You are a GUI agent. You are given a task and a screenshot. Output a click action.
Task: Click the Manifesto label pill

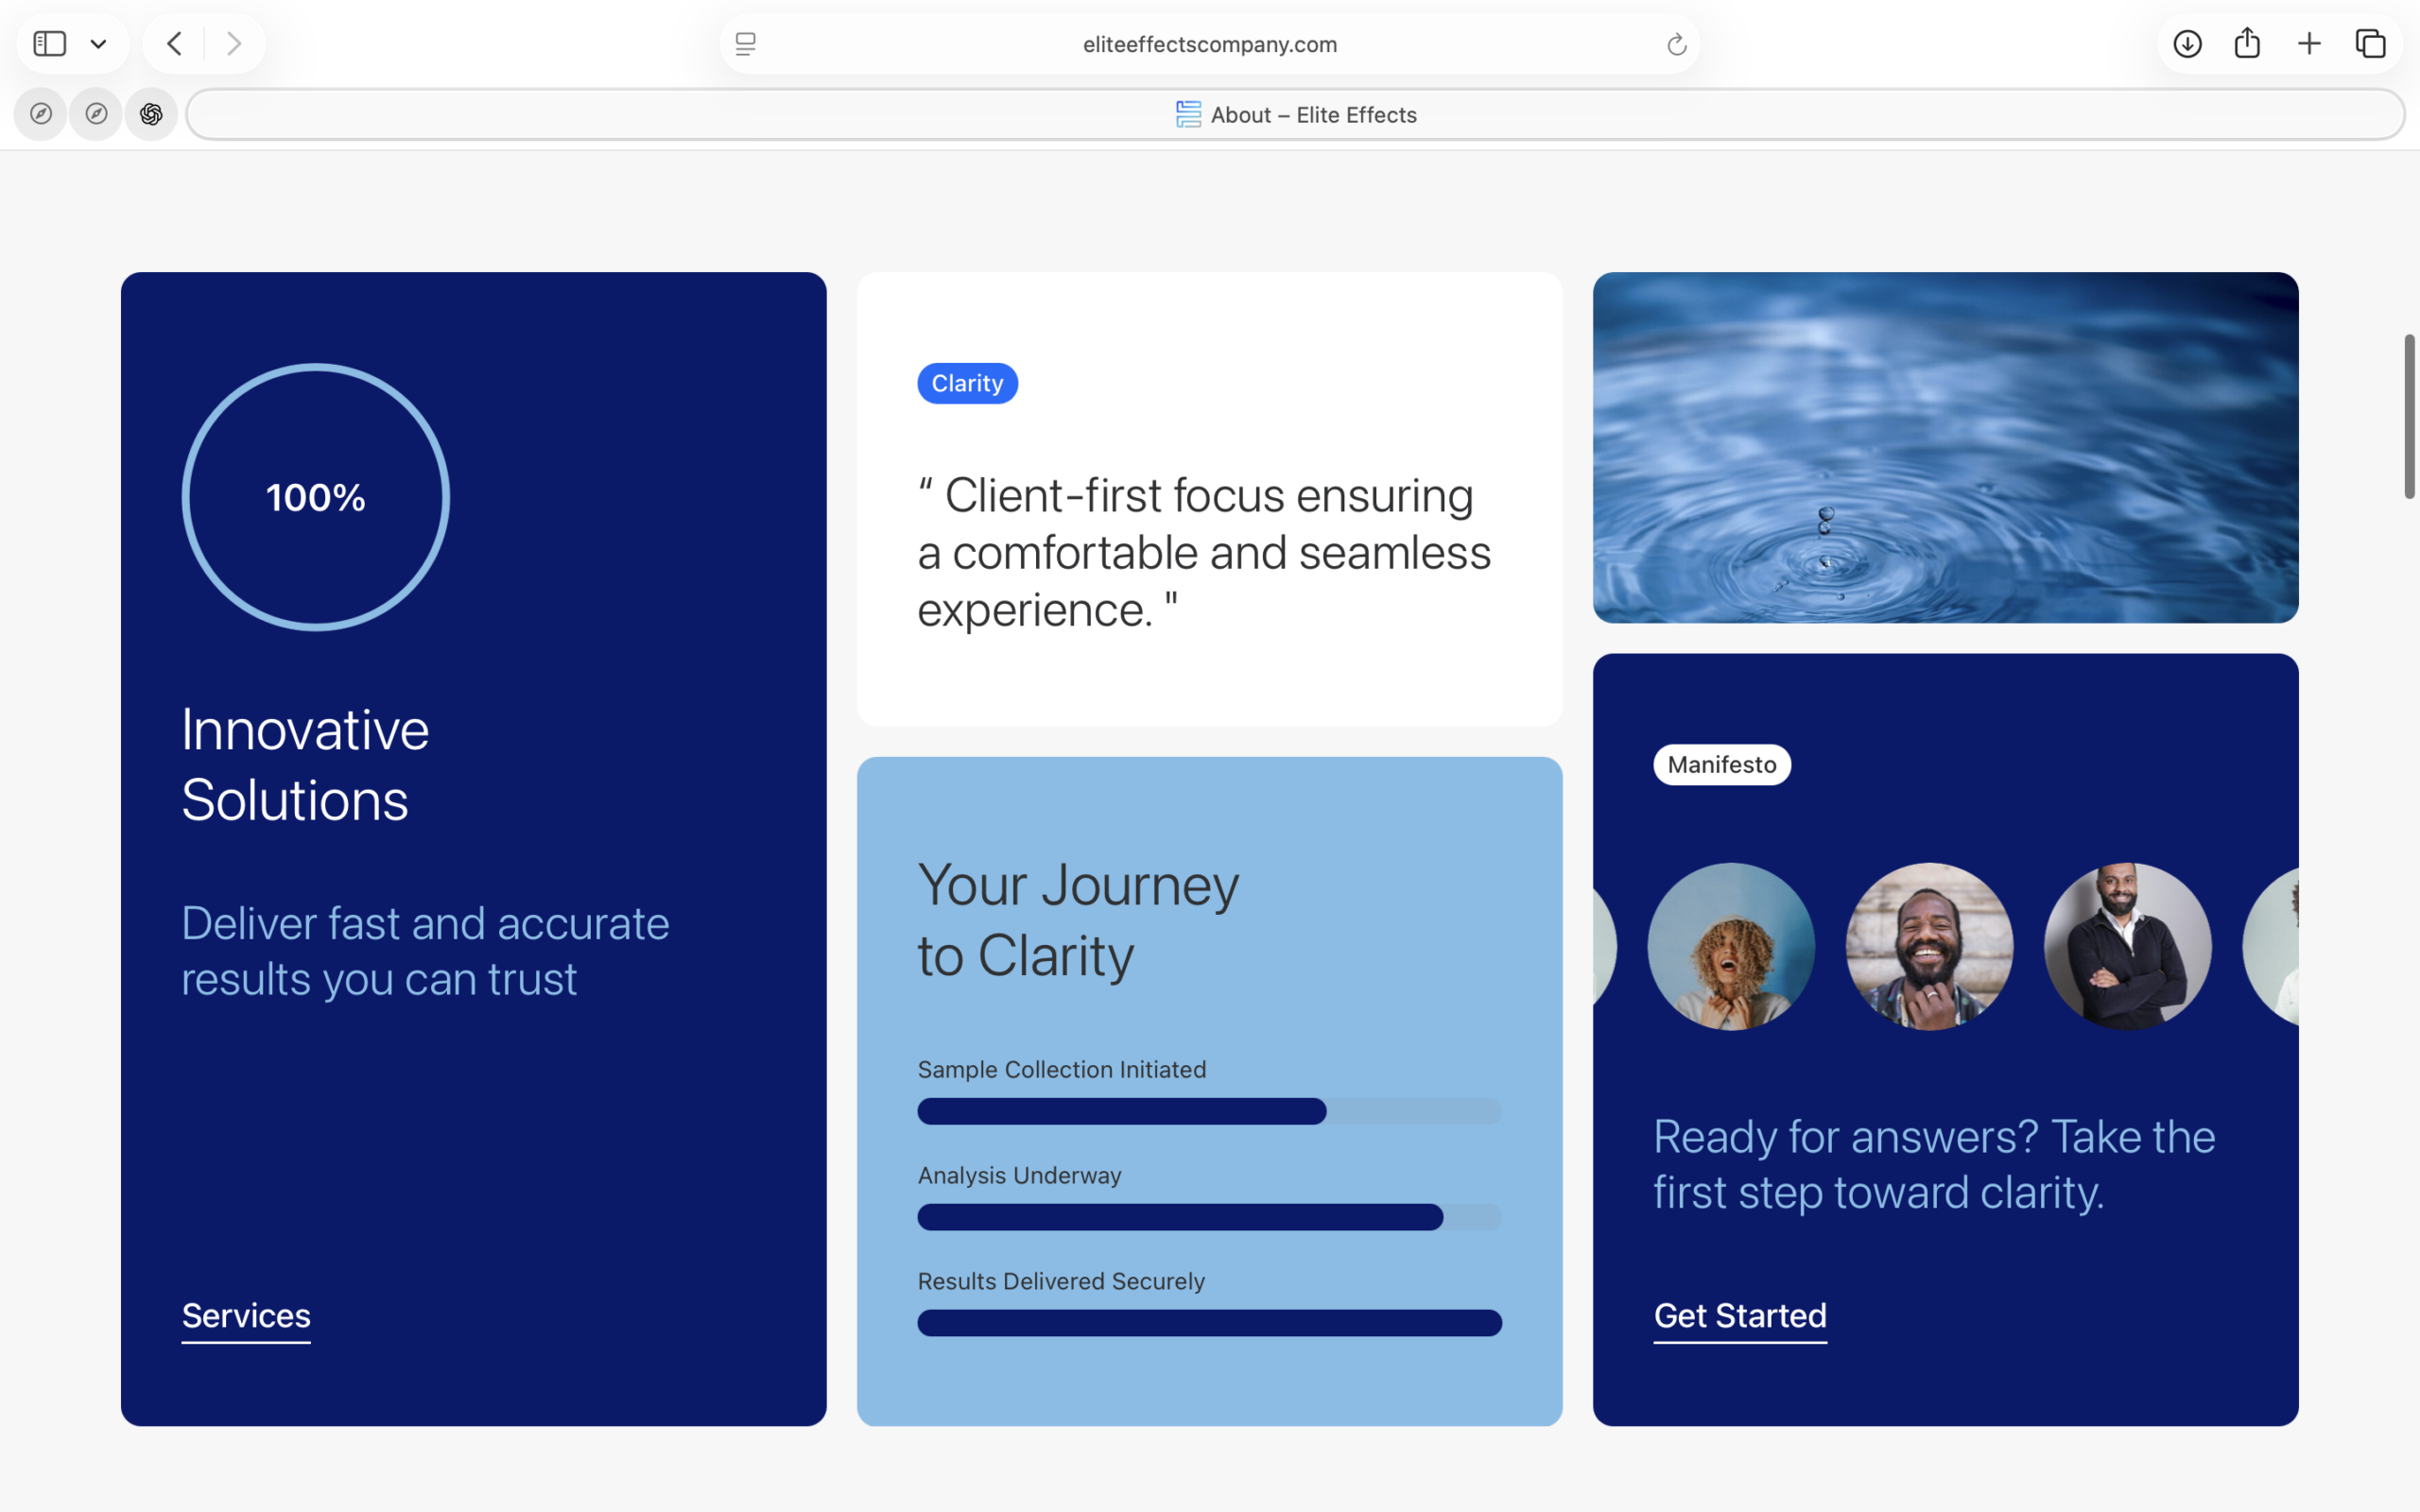(x=1721, y=765)
